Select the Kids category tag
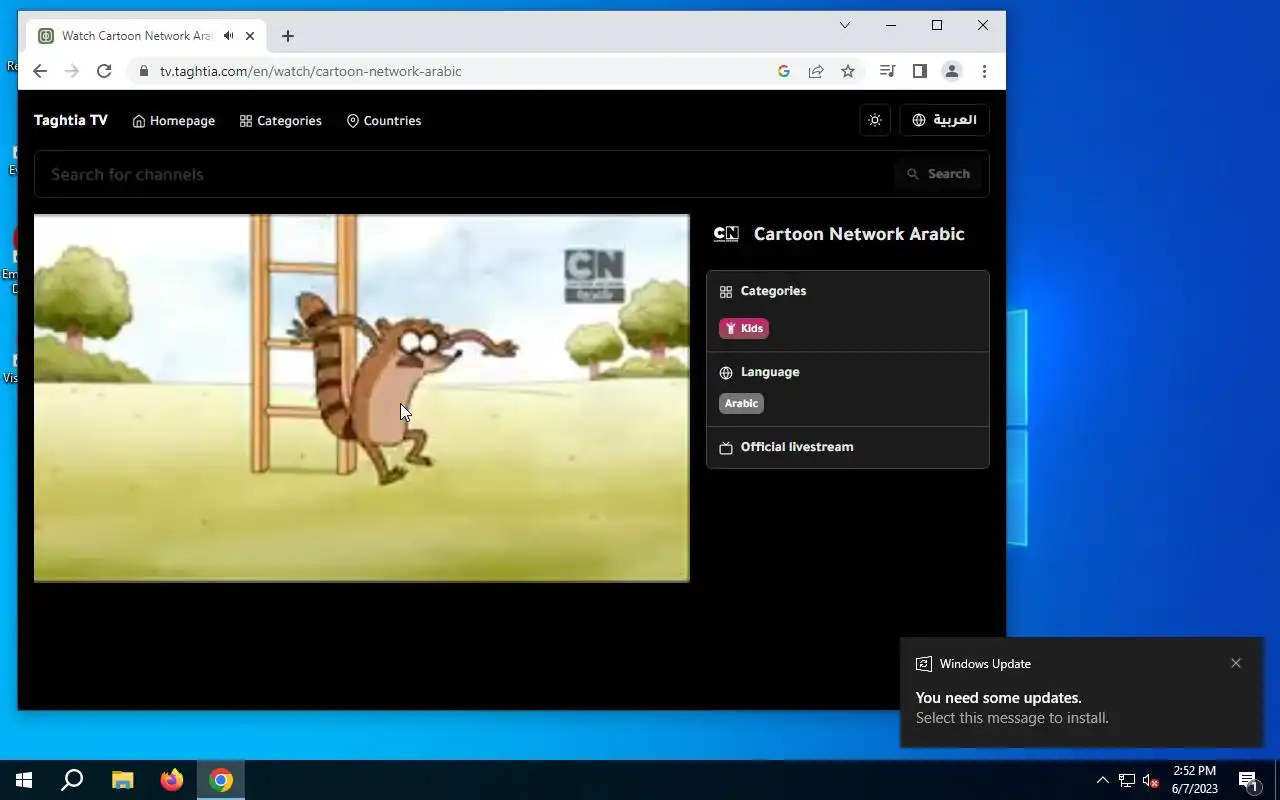1280x800 pixels. 744,328
